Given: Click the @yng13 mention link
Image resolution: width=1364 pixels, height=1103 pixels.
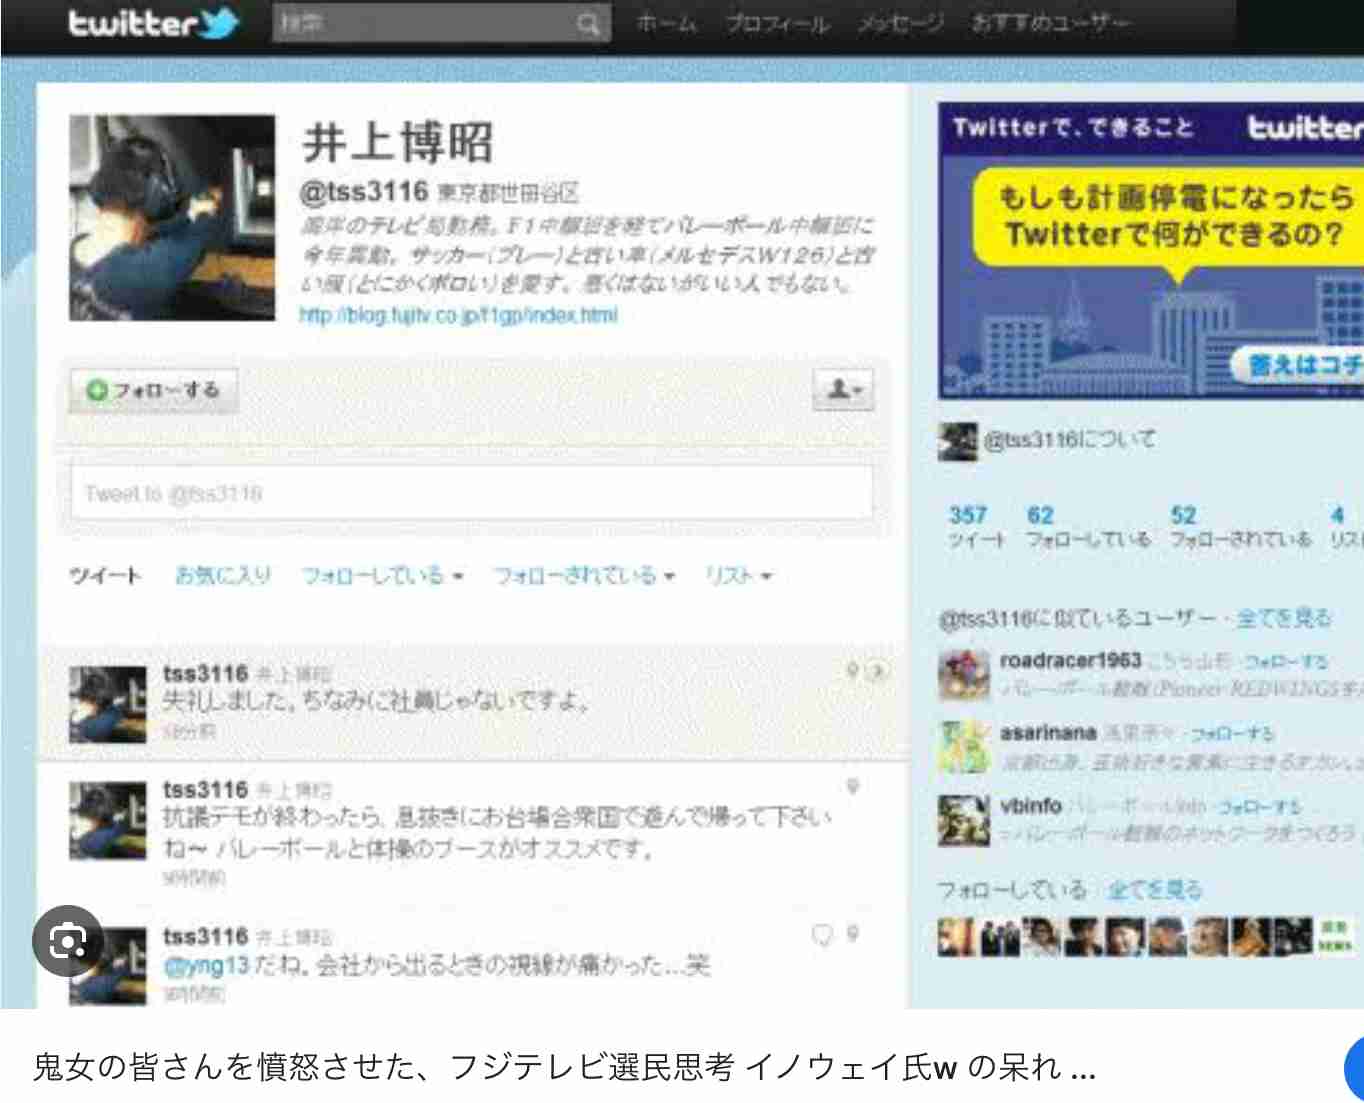Looking at the screenshot, I should pyautogui.click(x=206, y=966).
